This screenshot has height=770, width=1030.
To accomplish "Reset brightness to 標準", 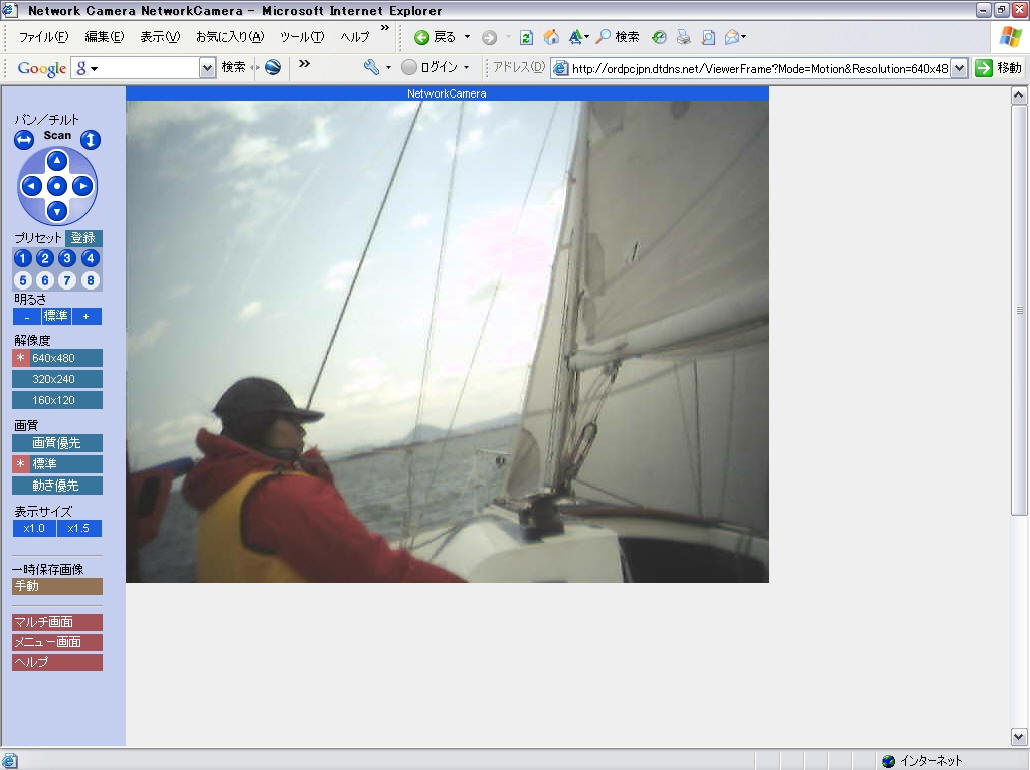I will (56, 317).
